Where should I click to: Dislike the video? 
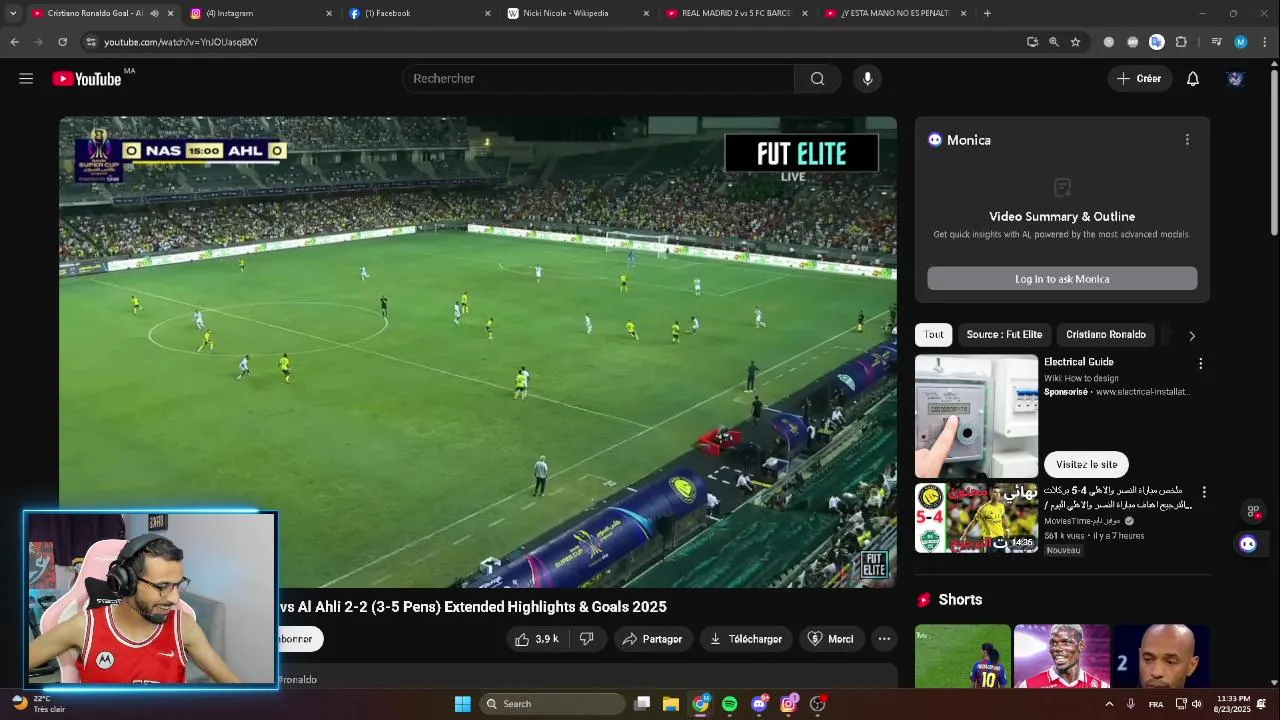click(587, 639)
